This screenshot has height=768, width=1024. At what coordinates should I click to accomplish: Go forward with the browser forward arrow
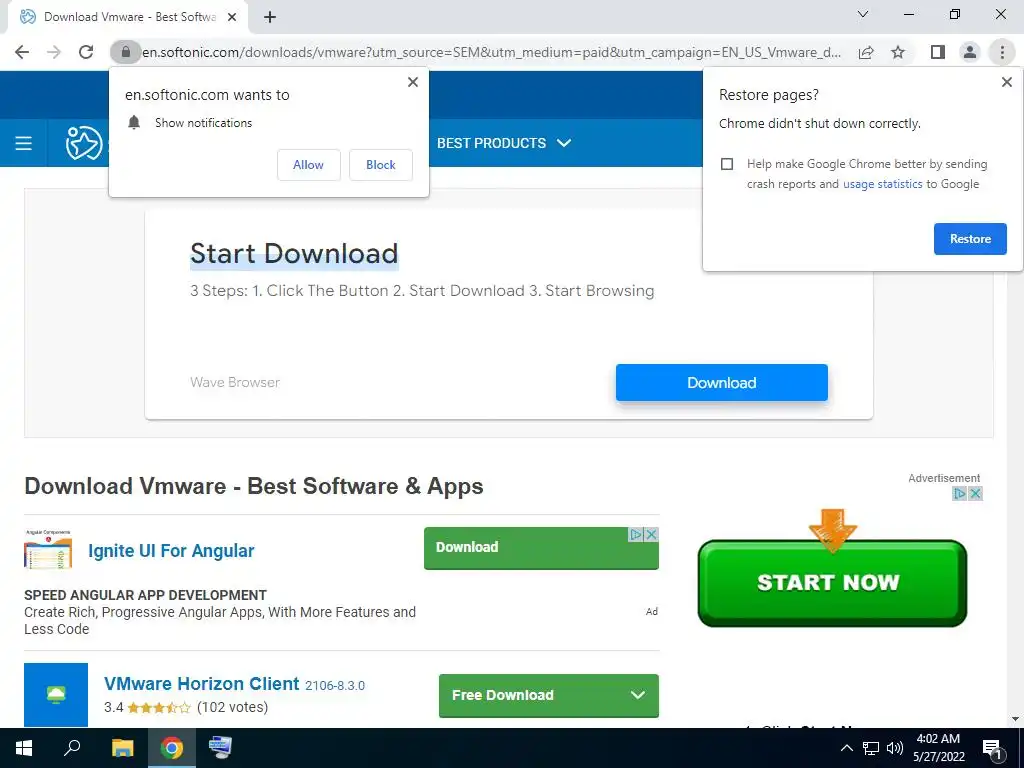[54, 52]
